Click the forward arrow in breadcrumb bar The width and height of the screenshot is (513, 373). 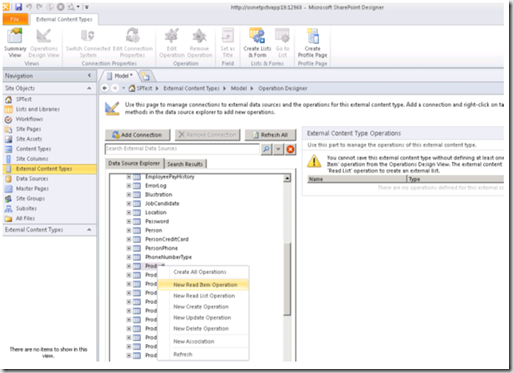(115, 88)
